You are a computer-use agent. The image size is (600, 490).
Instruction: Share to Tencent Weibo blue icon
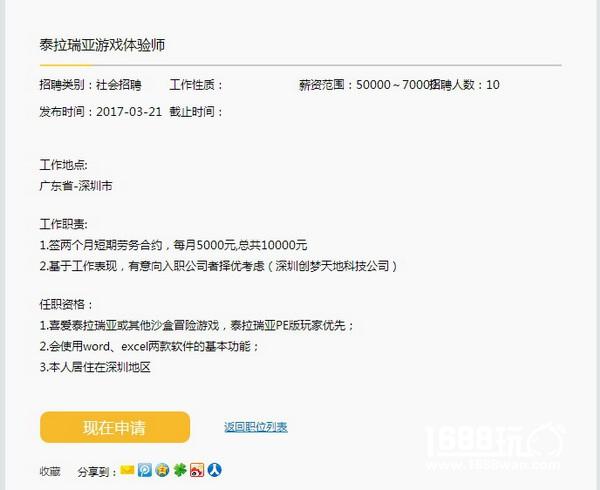pos(145,470)
